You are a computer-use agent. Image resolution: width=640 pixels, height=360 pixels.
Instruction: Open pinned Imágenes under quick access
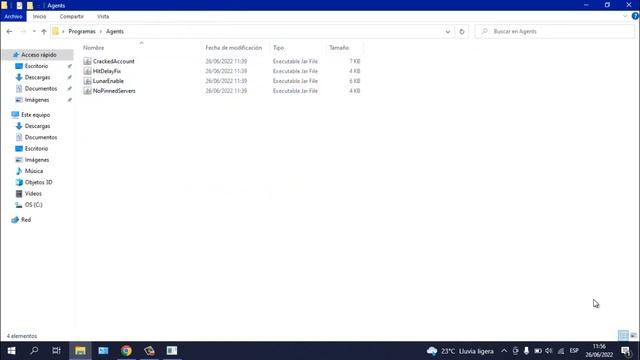click(37, 100)
